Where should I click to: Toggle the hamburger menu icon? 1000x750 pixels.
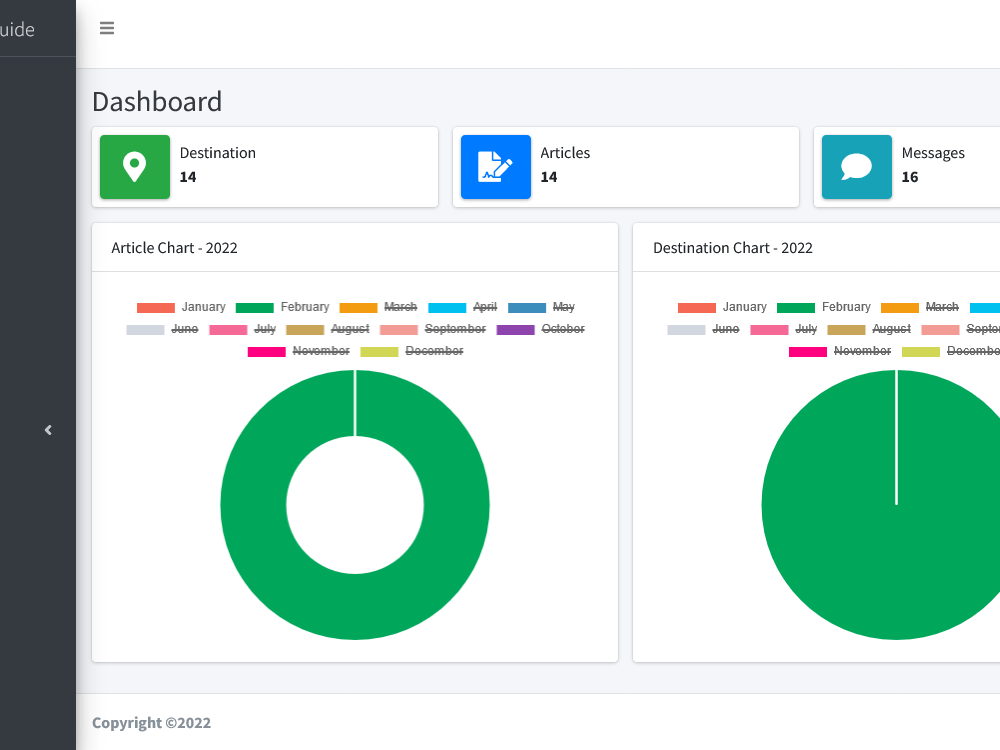coord(107,28)
